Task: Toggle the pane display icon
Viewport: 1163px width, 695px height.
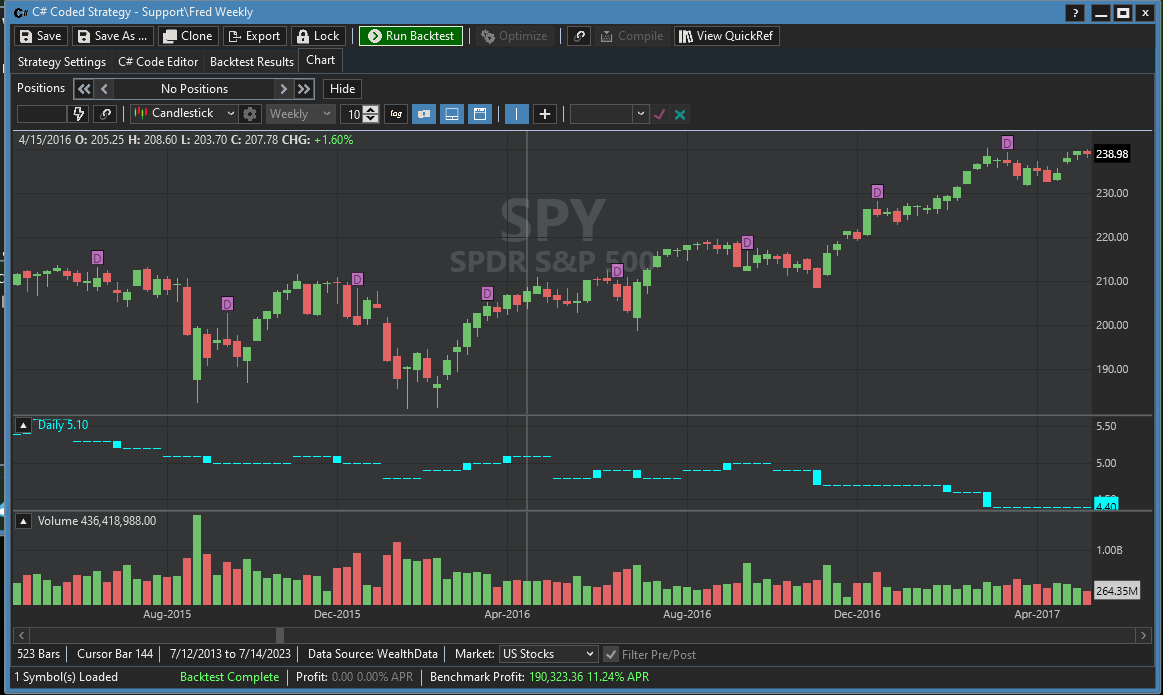Action: pos(451,113)
